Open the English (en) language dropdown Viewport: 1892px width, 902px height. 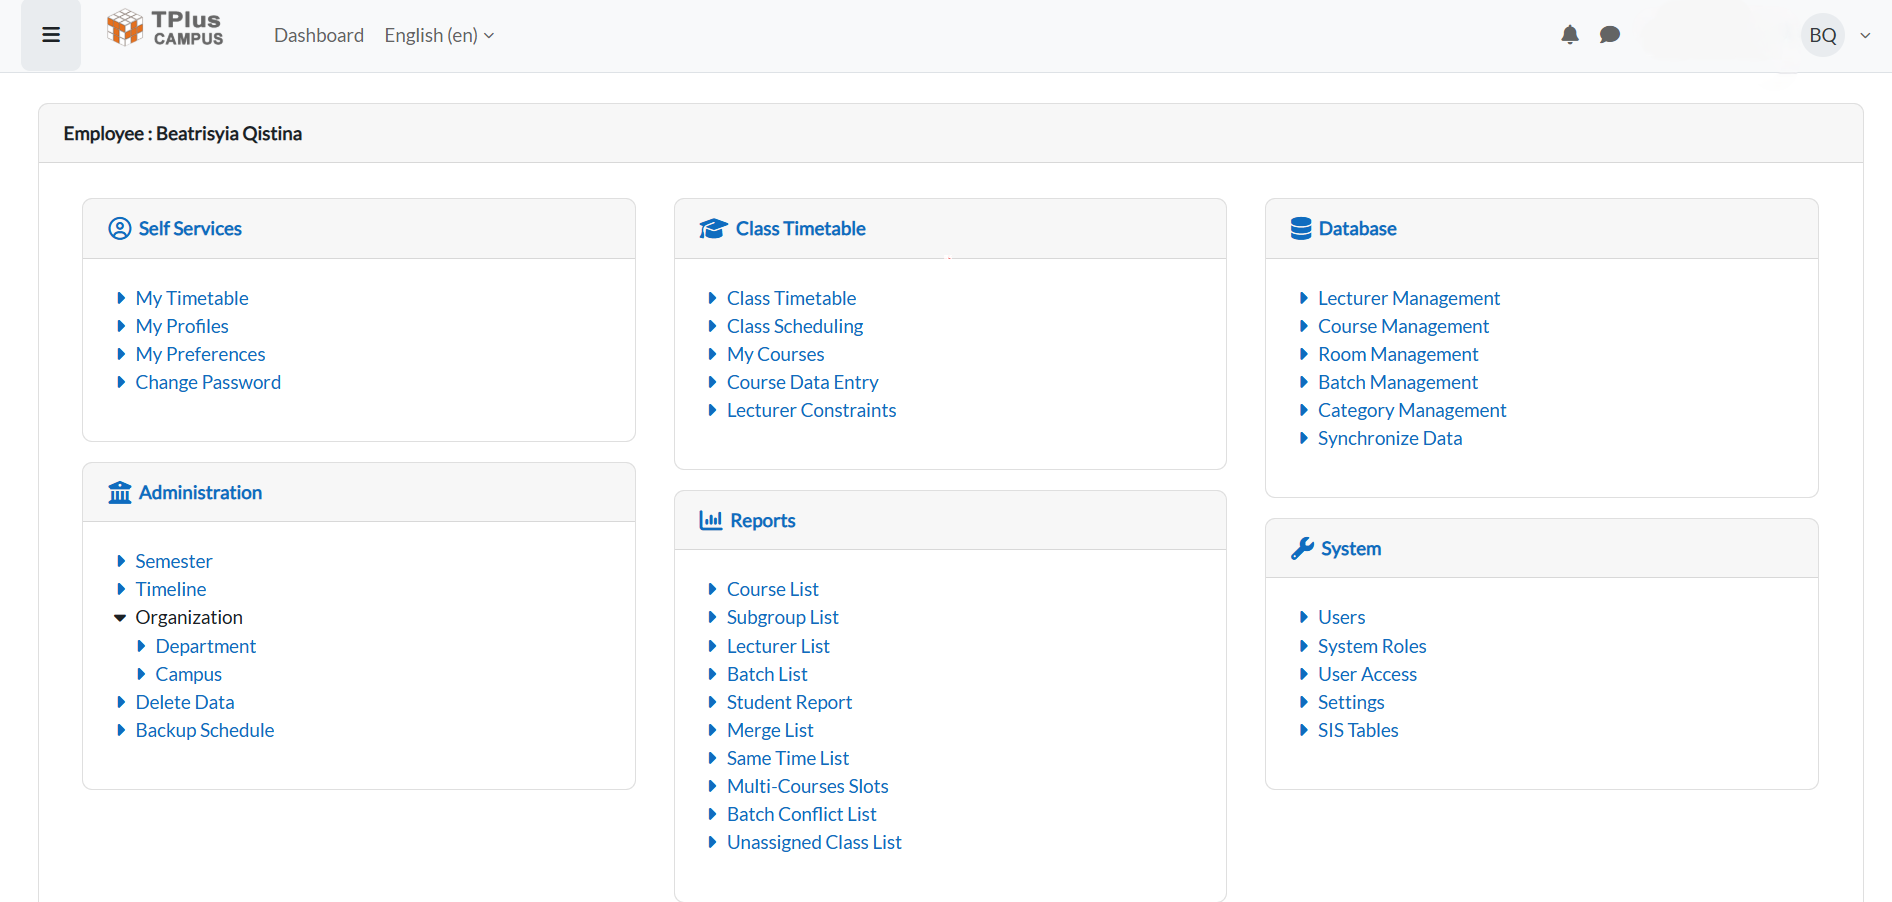[x=439, y=35]
